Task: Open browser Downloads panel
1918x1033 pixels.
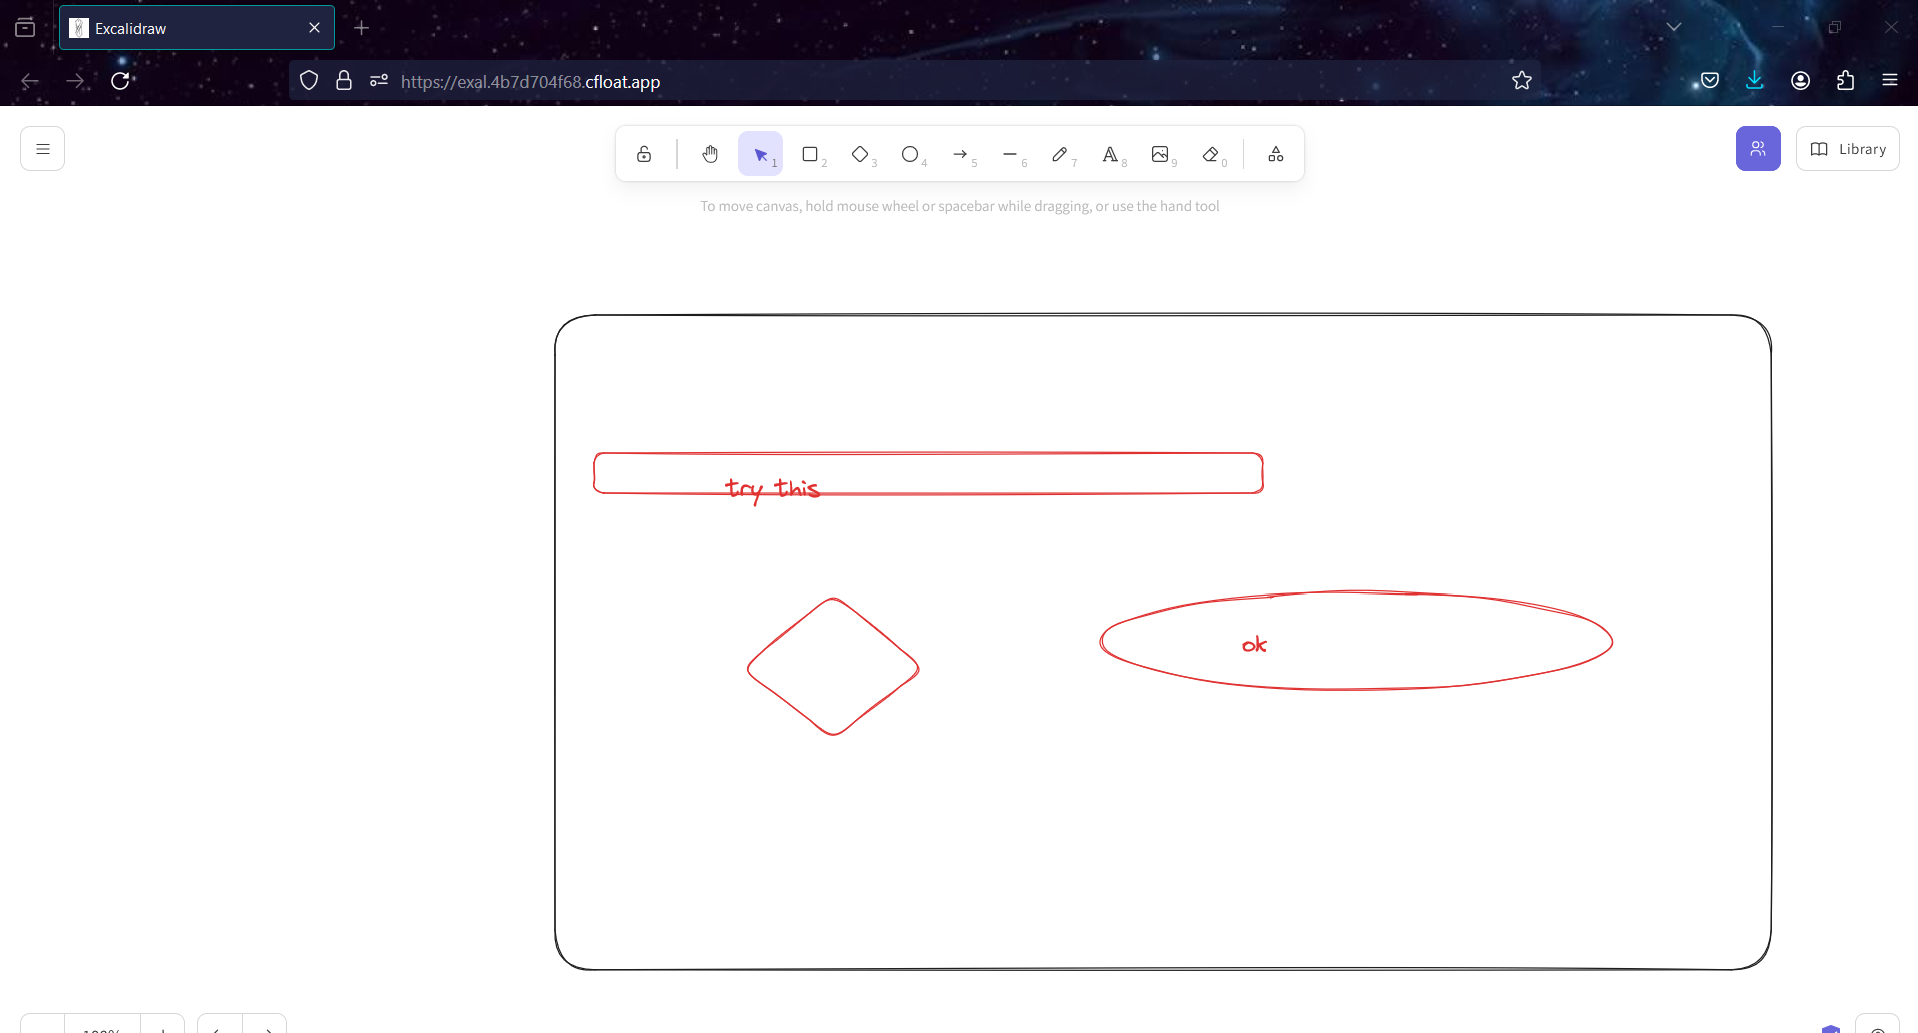Action: point(1755,81)
